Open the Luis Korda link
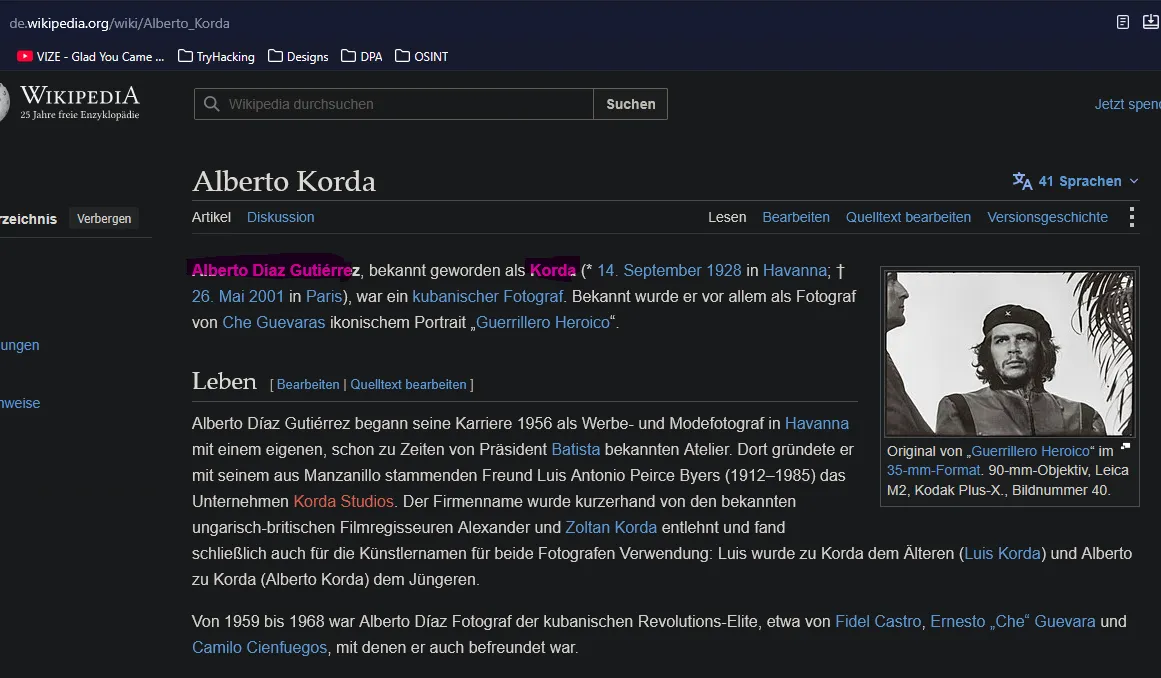The height and width of the screenshot is (678, 1161). coord(1003,553)
